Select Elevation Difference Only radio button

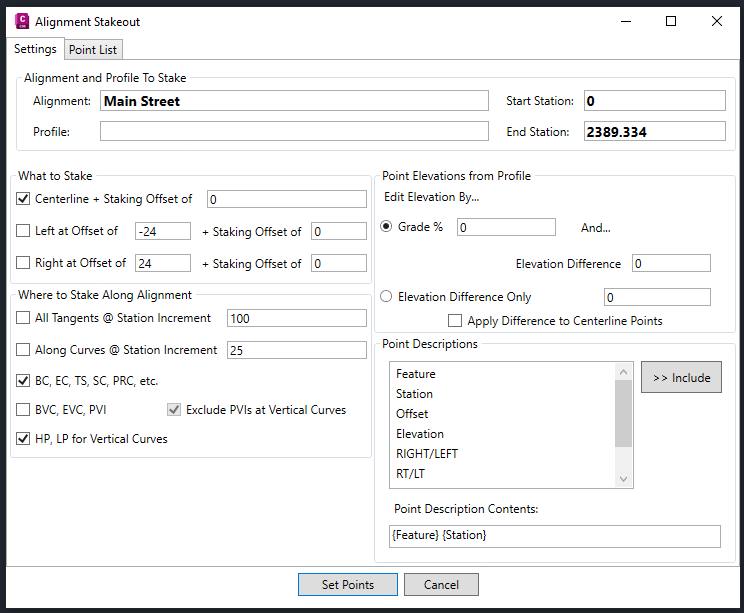pos(386,297)
